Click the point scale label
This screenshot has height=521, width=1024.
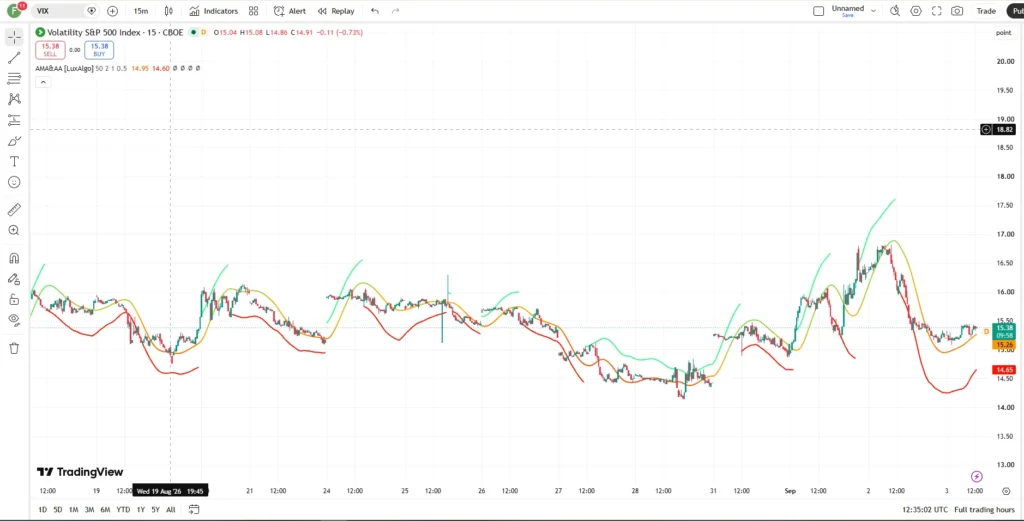(1004, 33)
